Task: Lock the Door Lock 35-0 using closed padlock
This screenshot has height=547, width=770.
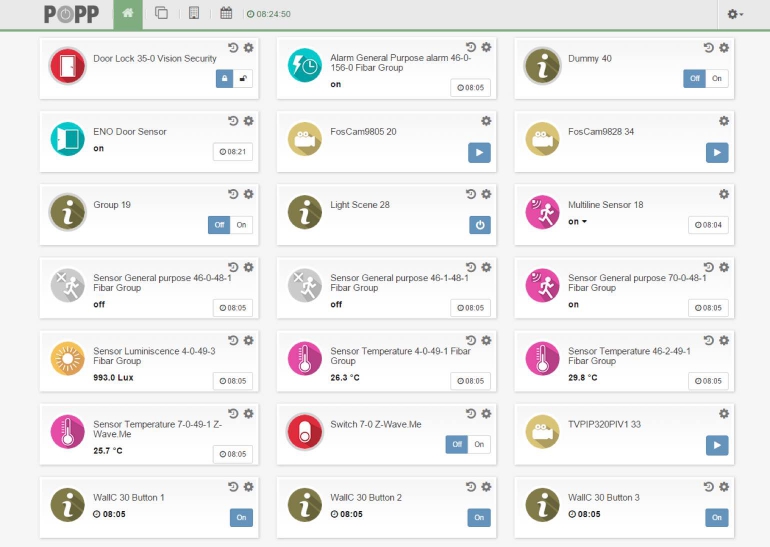Action: pos(225,79)
